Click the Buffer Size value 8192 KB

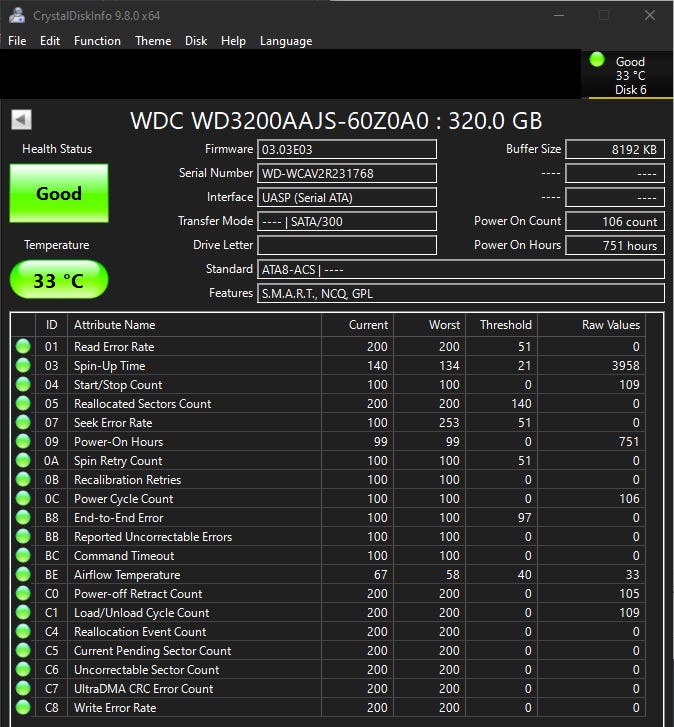(615, 149)
